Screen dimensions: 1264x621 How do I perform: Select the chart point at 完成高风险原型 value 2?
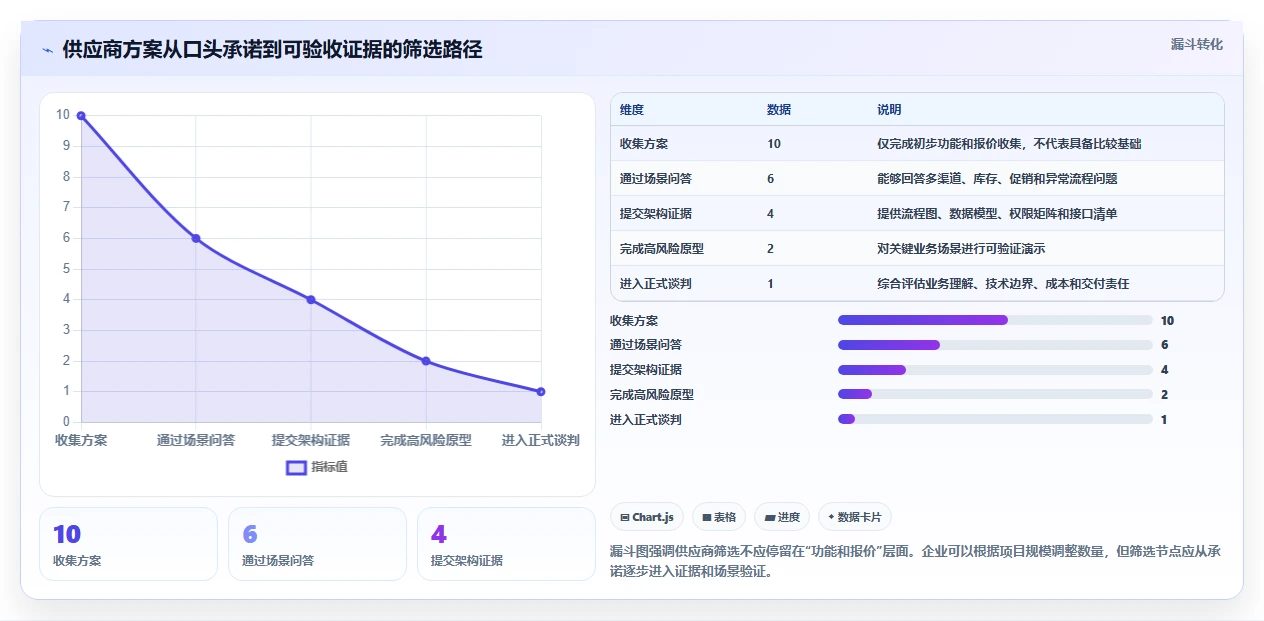coord(426,361)
